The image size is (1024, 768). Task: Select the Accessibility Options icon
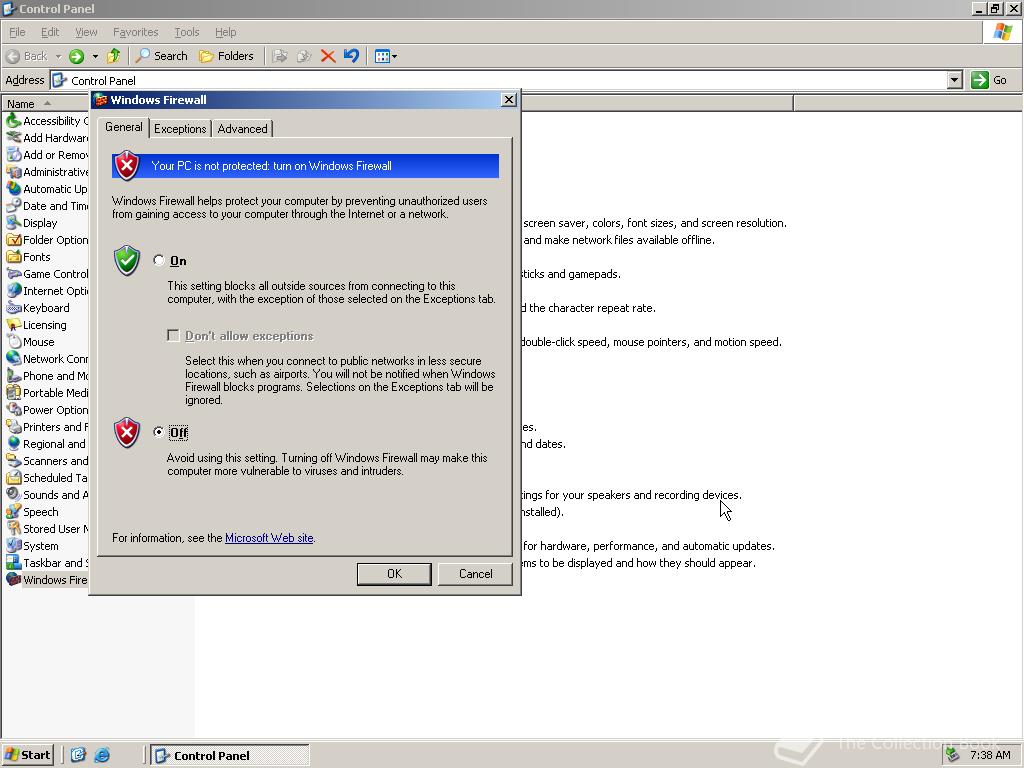14,121
